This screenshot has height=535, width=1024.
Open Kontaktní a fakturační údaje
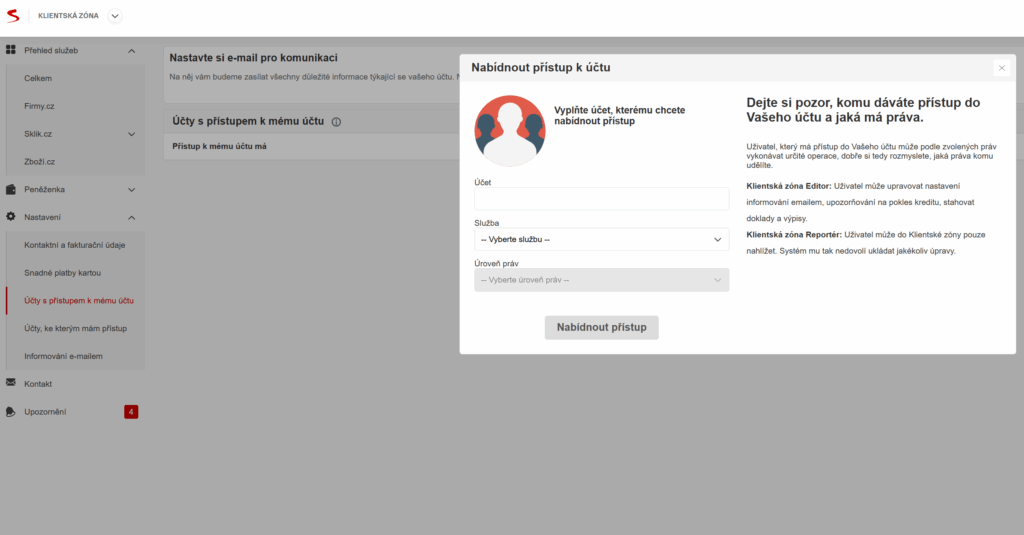click(74, 245)
